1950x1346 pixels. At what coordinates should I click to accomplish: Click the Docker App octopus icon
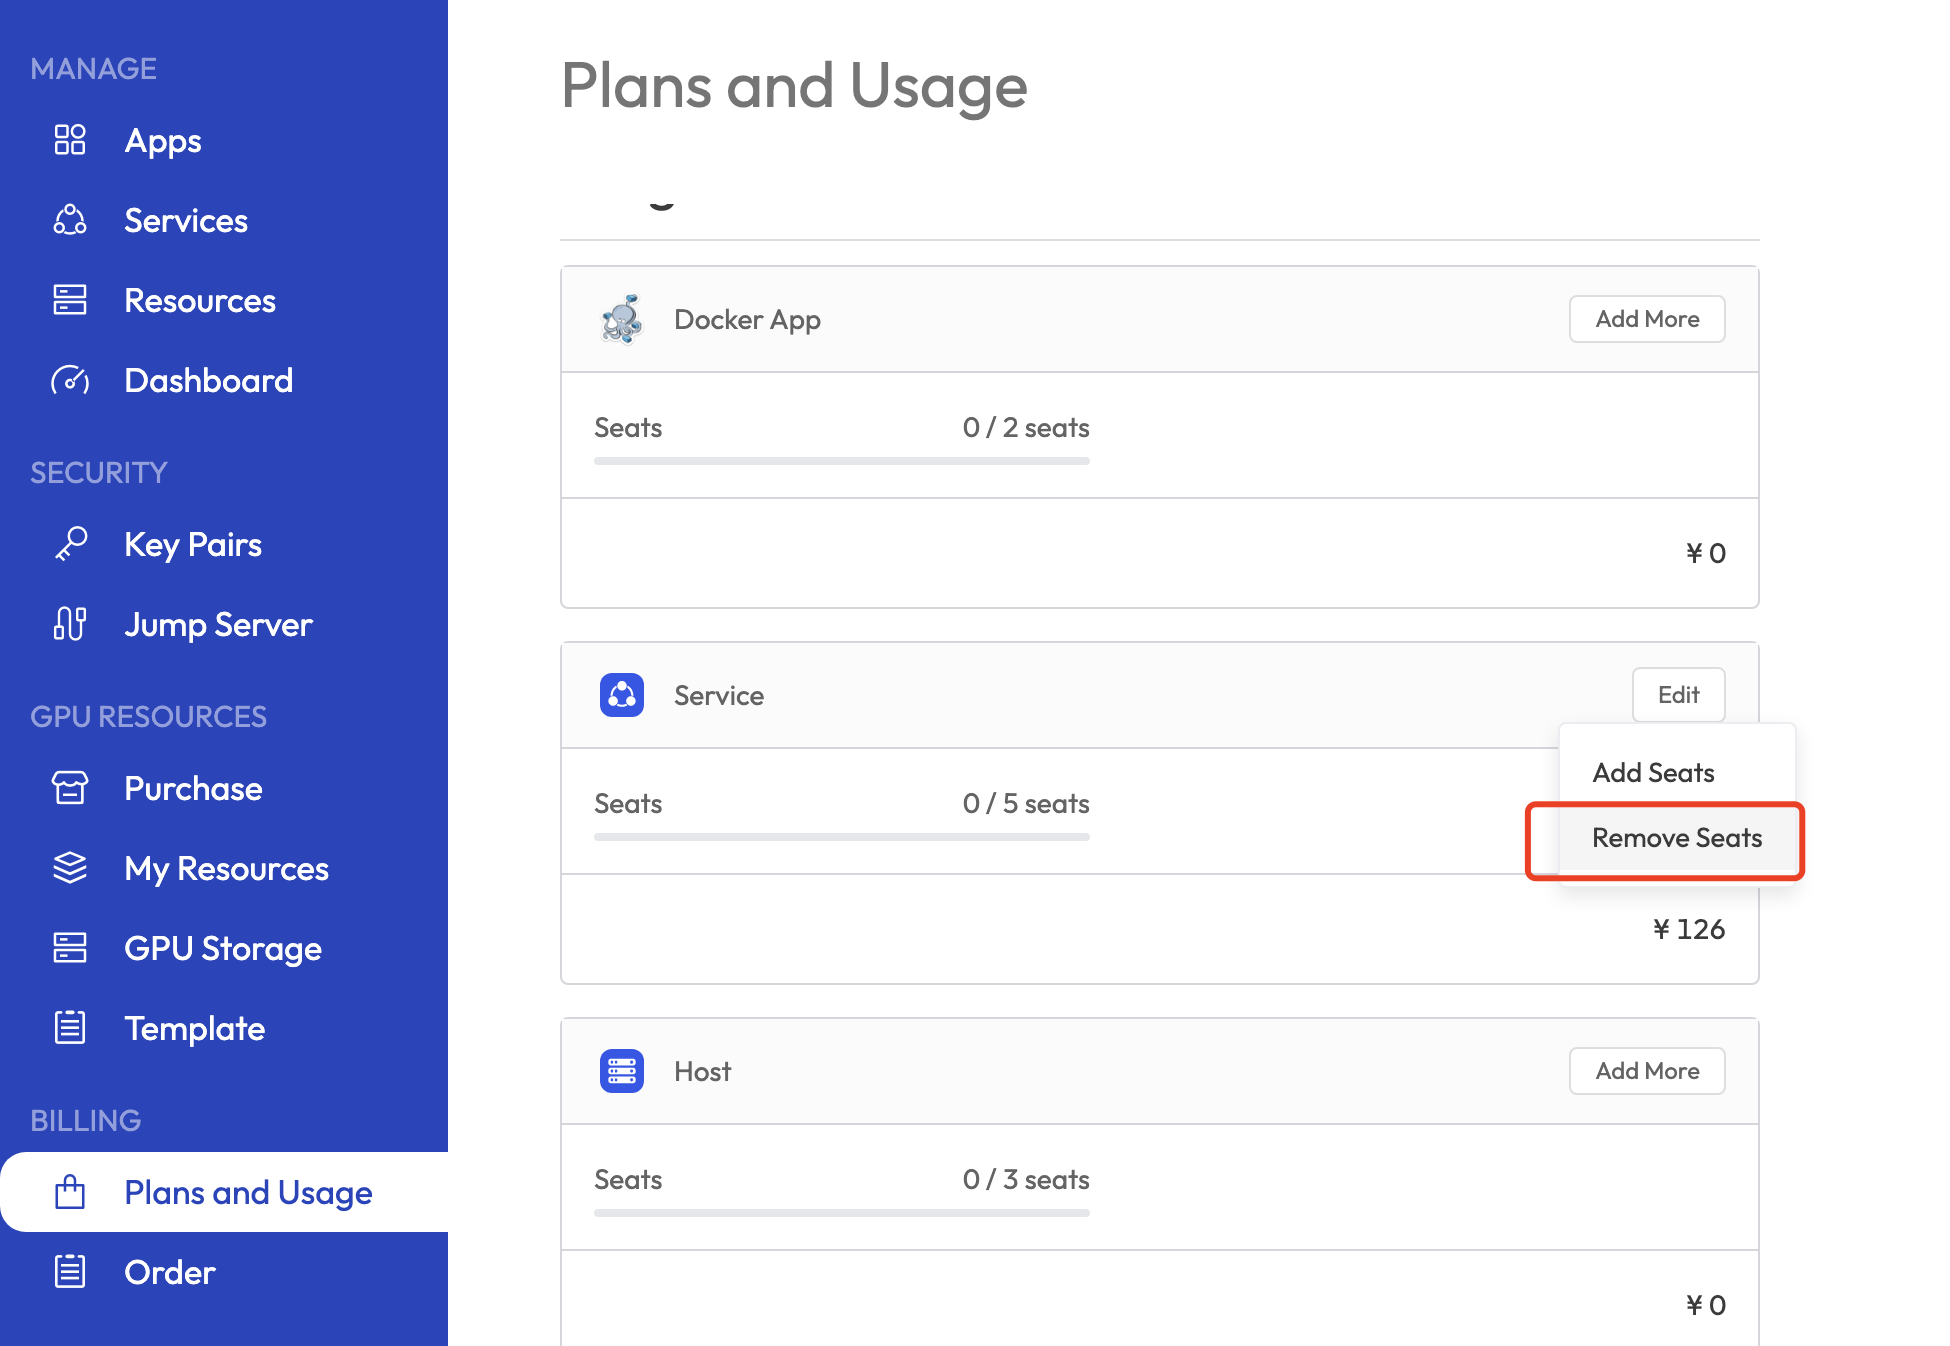click(x=621, y=319)
